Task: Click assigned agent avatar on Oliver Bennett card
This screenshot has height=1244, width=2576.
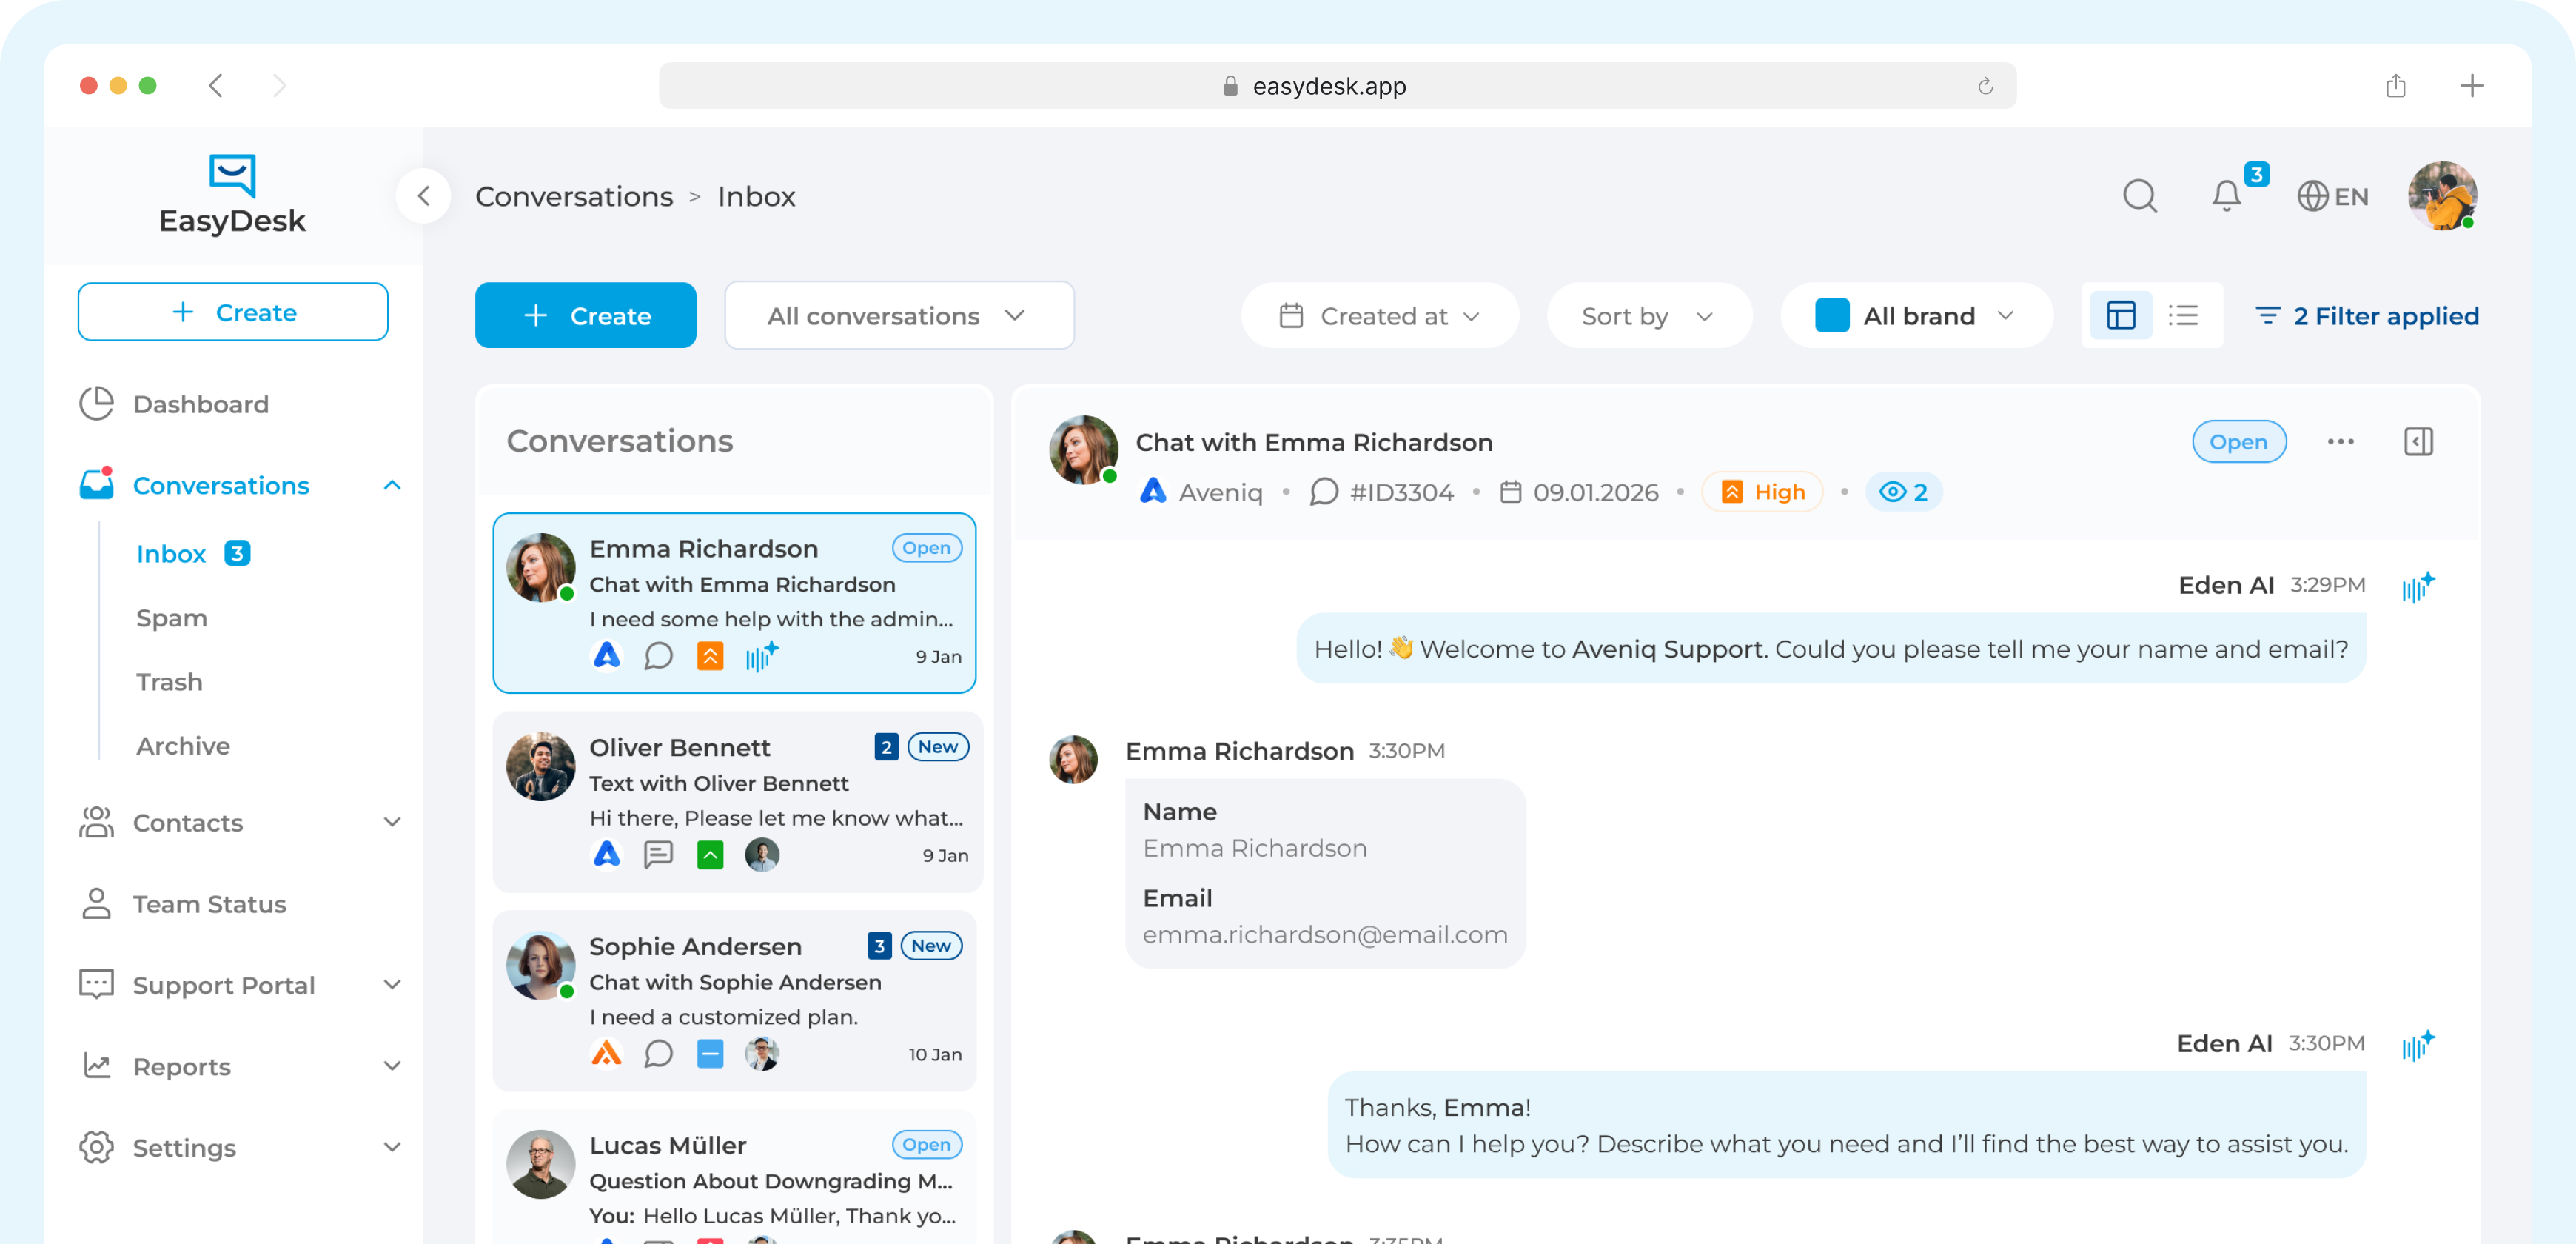Action: 762,855
